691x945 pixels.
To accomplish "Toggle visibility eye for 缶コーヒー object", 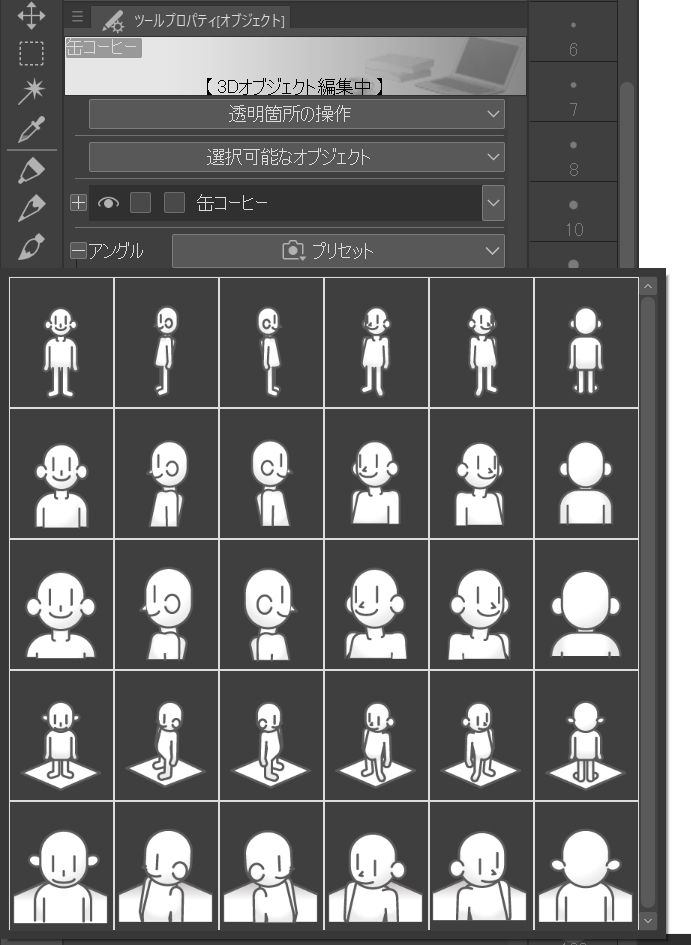I will (x=108, y=203).
